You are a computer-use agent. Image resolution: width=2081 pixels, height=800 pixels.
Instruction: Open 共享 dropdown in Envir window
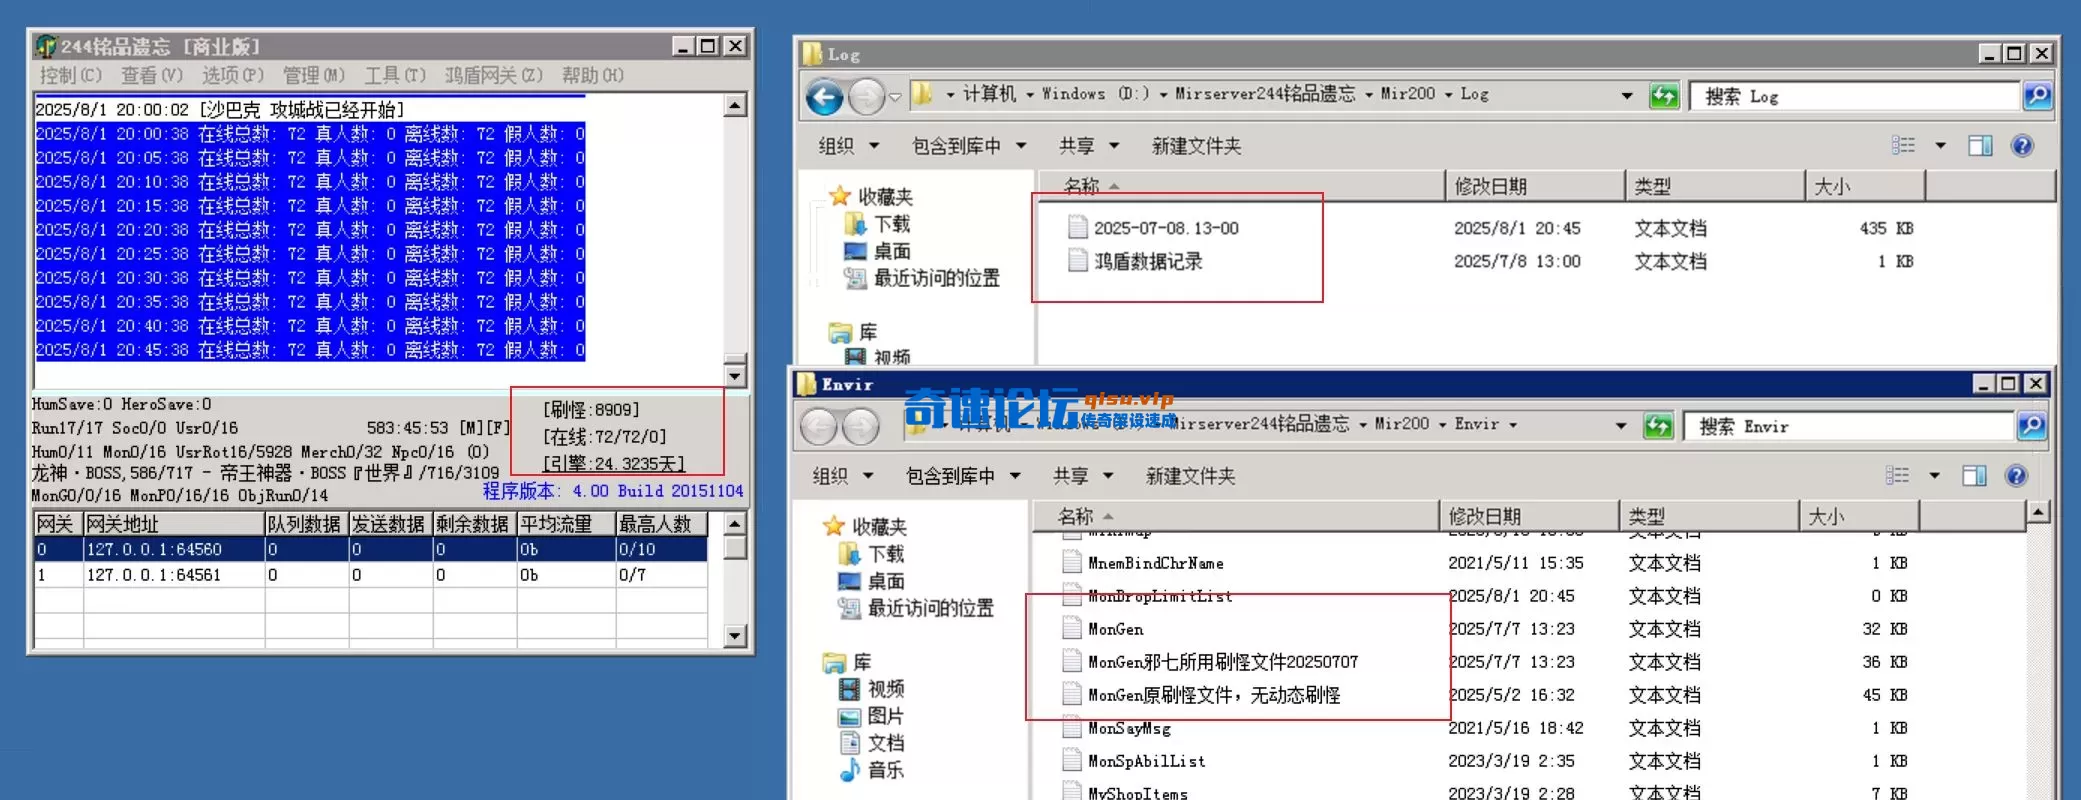coord(1083,476)
